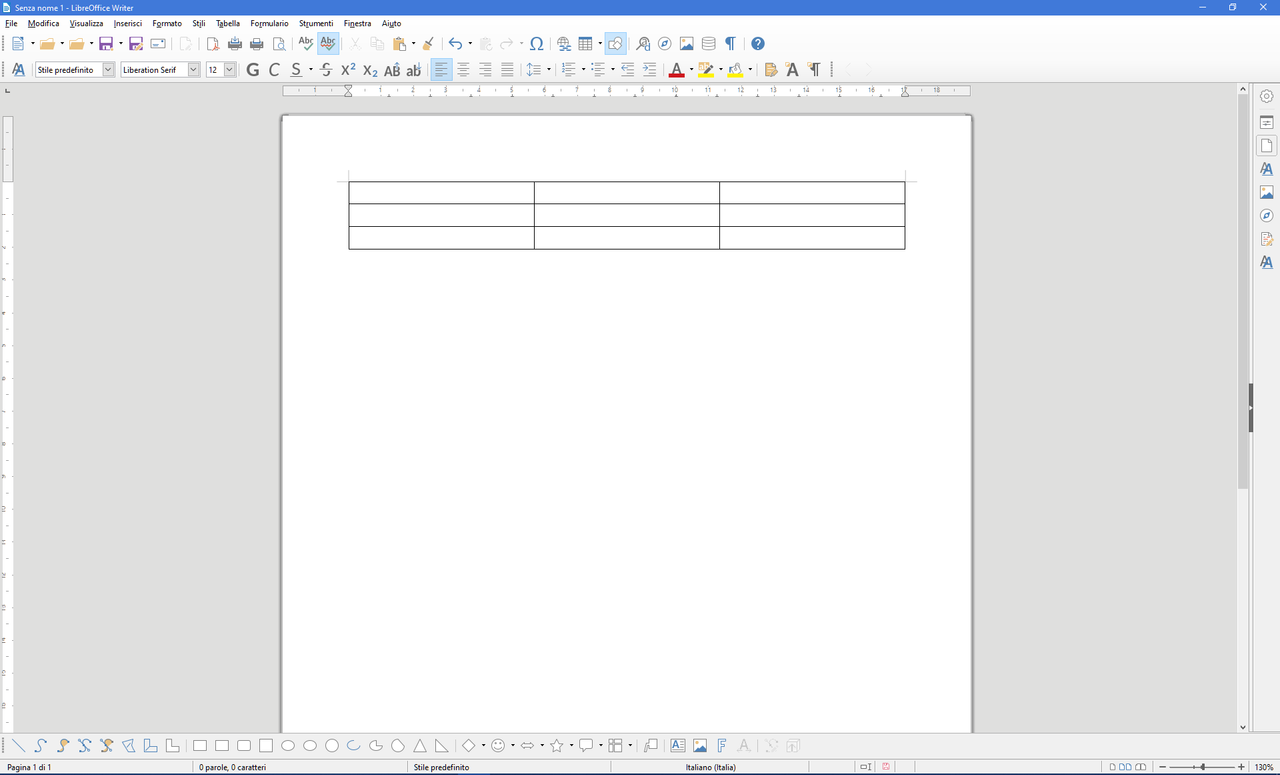Open sidebar Properties panel icon
Viewport: 1280px width, 775px height.
(1267, 122)
